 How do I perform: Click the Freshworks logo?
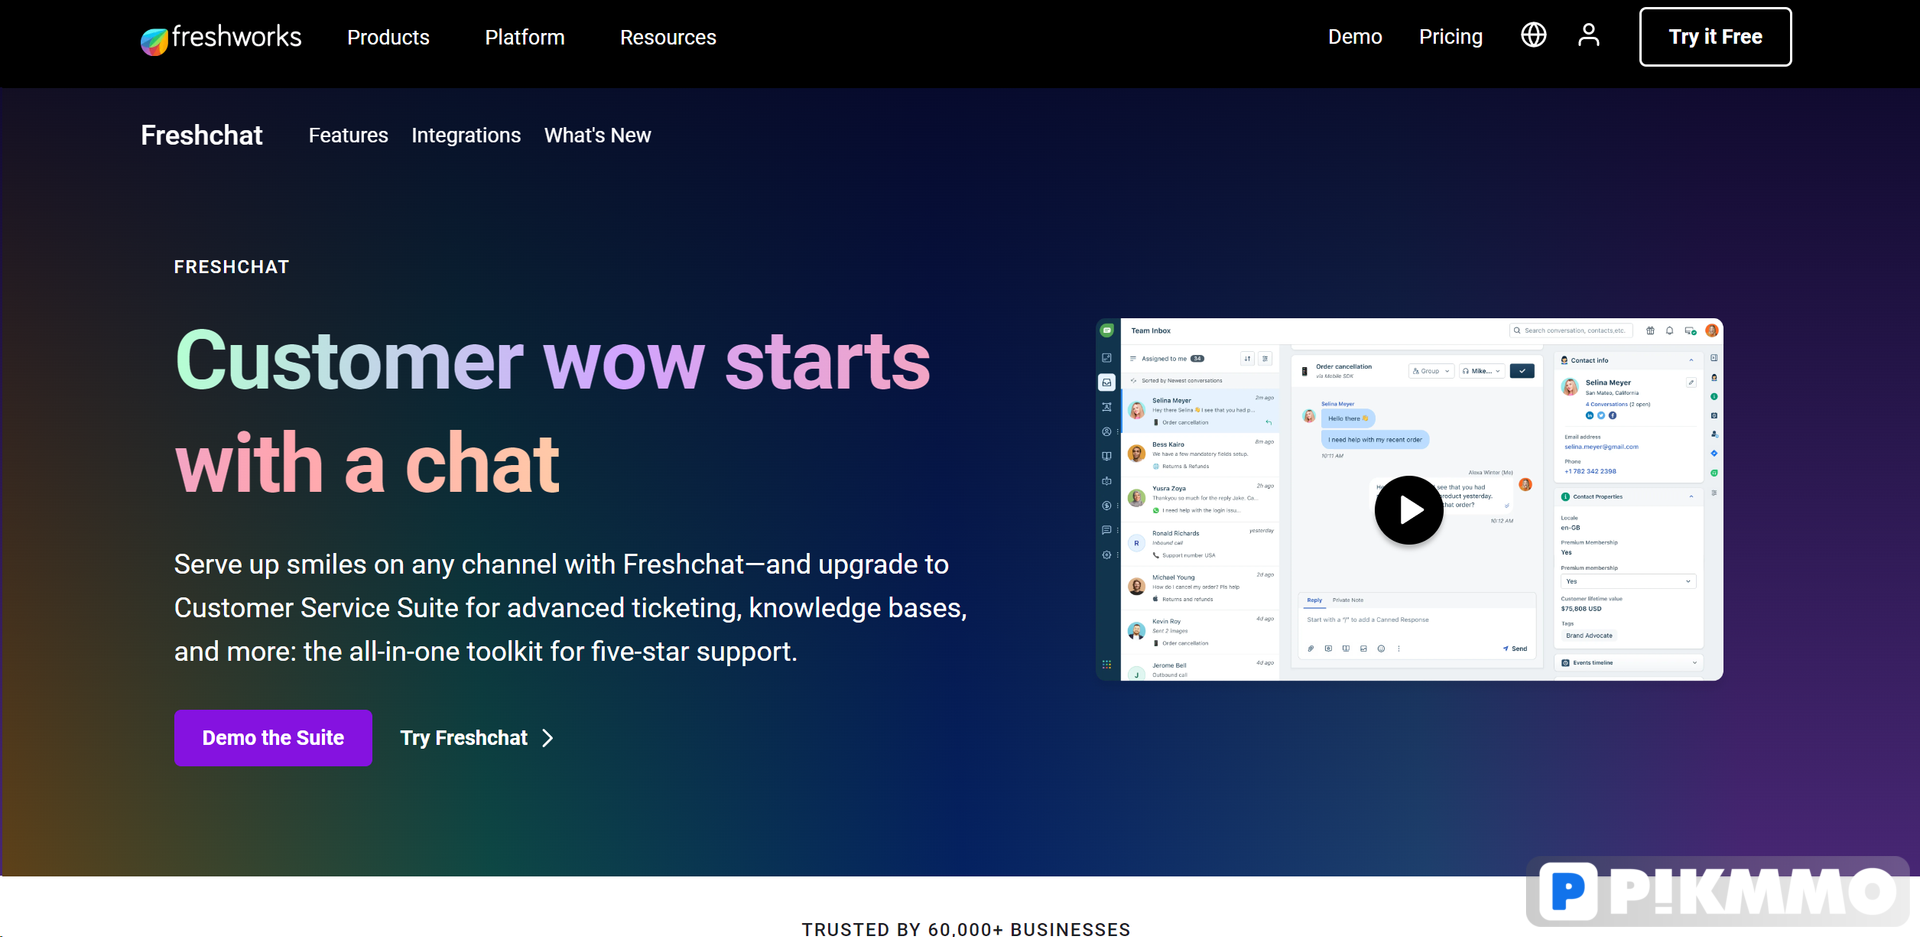221,38
